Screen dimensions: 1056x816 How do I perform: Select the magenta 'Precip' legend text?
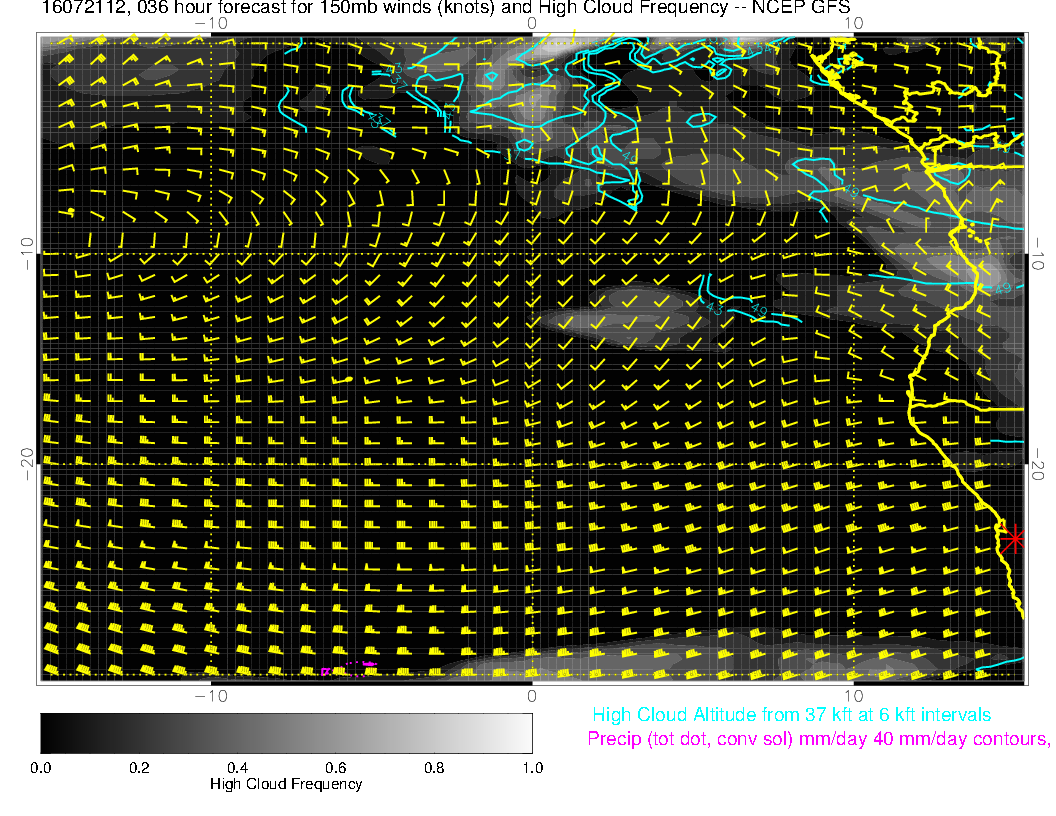coord(818,739)
